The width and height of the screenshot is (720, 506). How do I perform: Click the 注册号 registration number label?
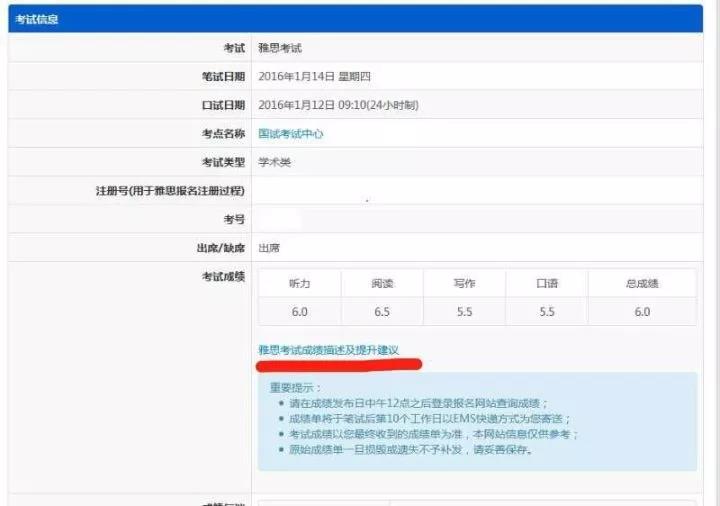(169, 191)
